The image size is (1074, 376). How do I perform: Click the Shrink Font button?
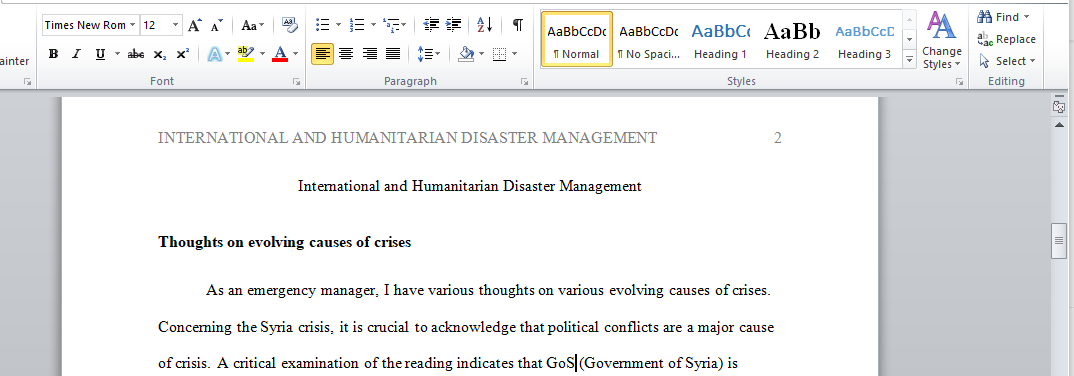(x=216, y=26)
